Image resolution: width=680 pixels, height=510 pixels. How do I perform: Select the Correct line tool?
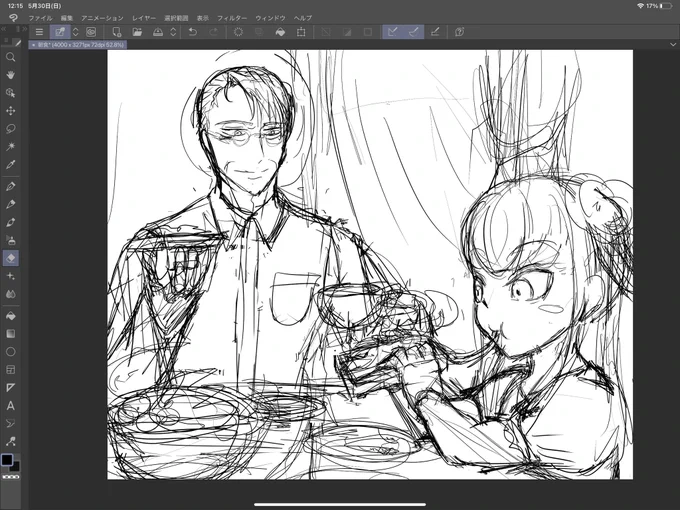(x=10, y=441)
